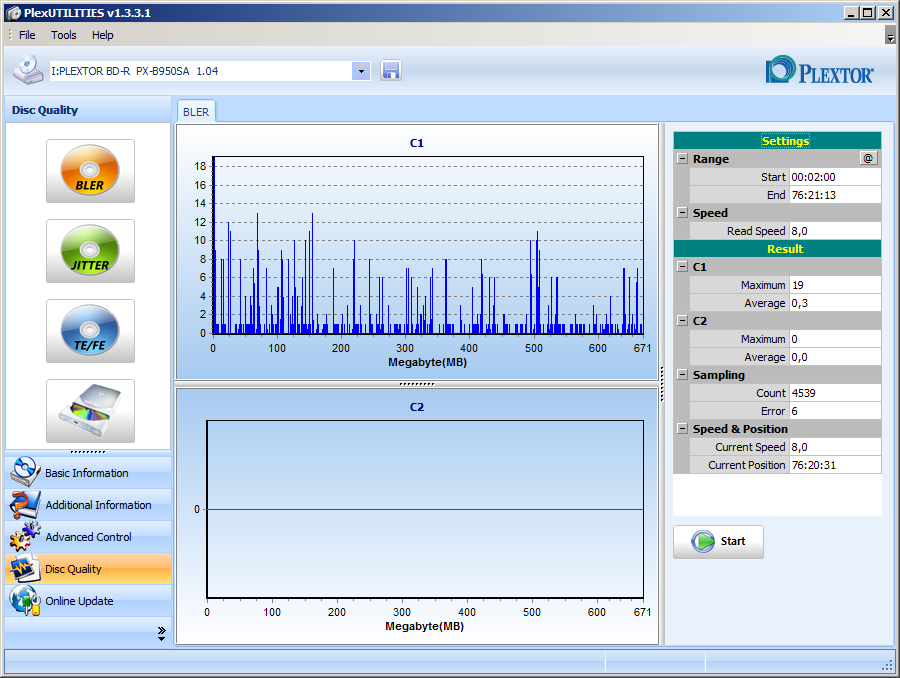Click the Basic Information disc icon

[25, 472]
